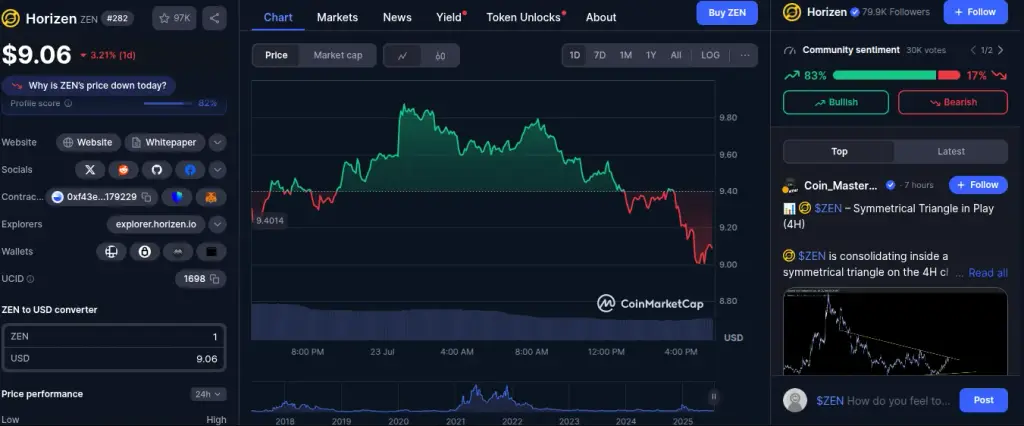Click Coin_Master avatar icon
Screen dimensions: 1024x426
click(x=791, y=186)
